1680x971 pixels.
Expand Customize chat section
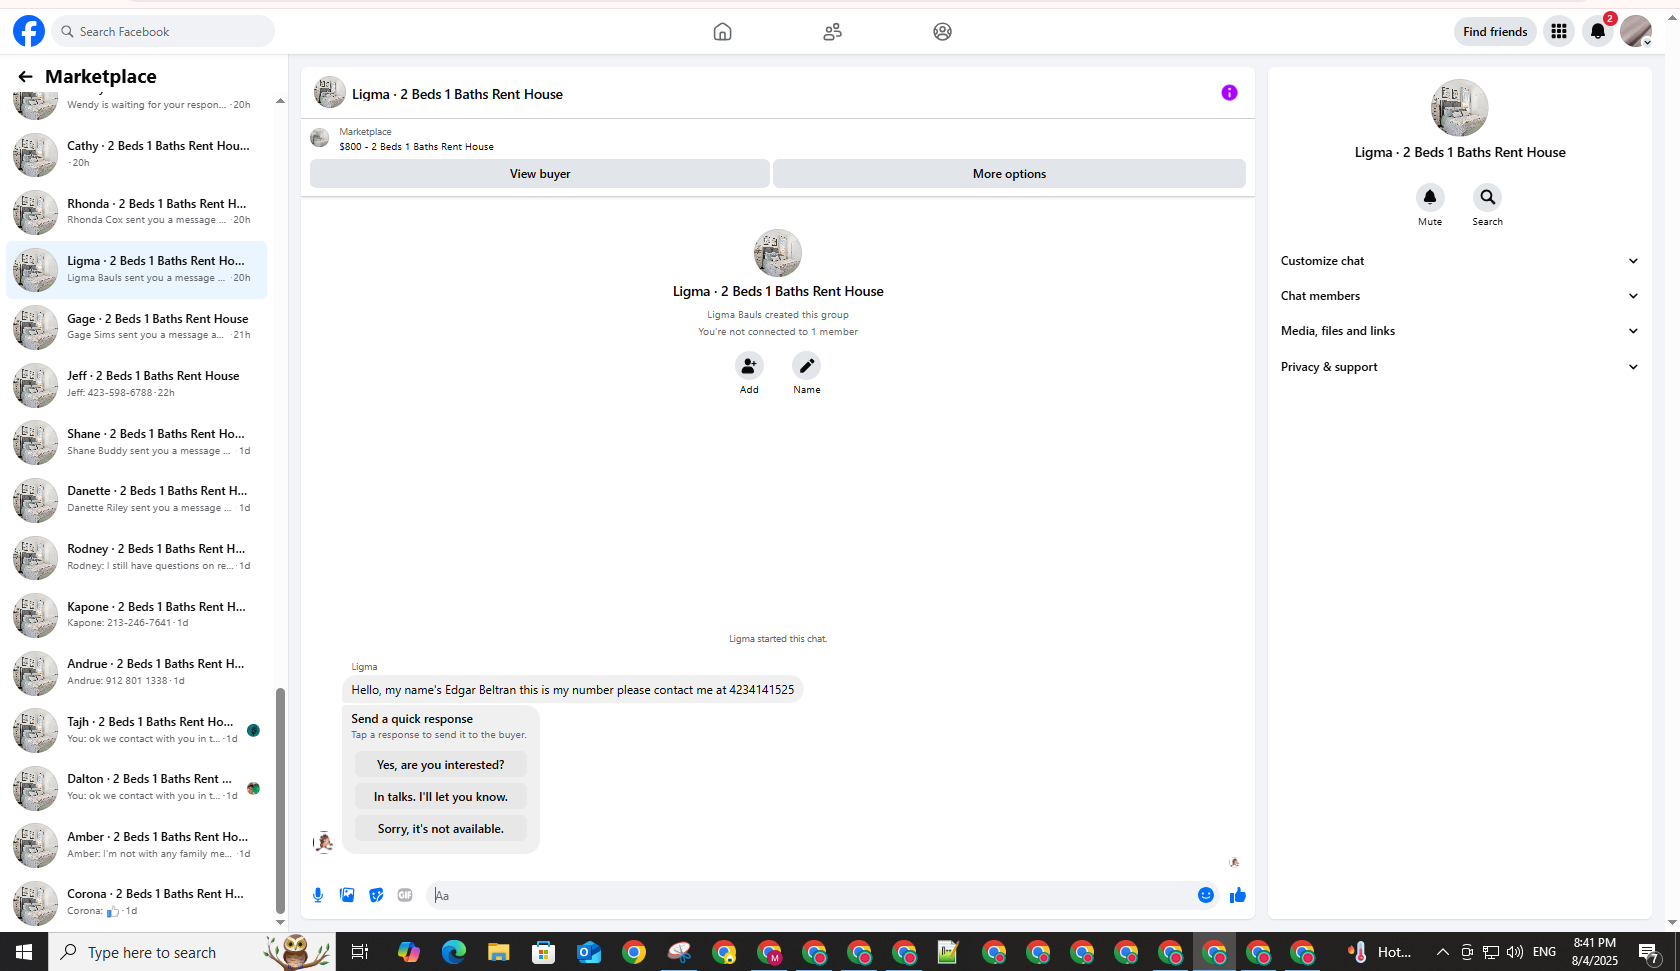(1459, 261)
